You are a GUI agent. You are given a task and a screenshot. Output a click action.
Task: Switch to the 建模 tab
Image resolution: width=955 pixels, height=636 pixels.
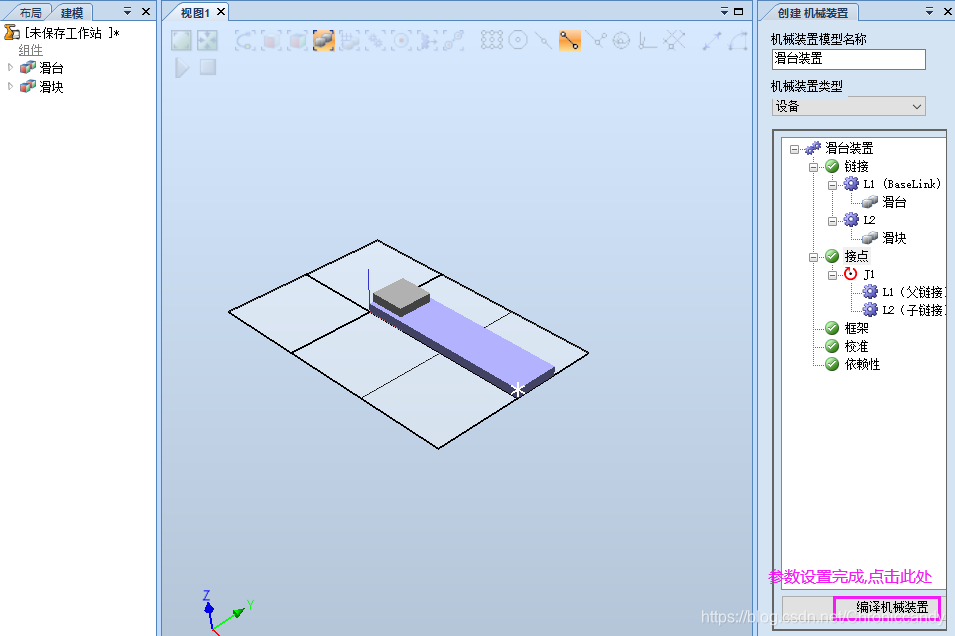click(x=72, y=12)
